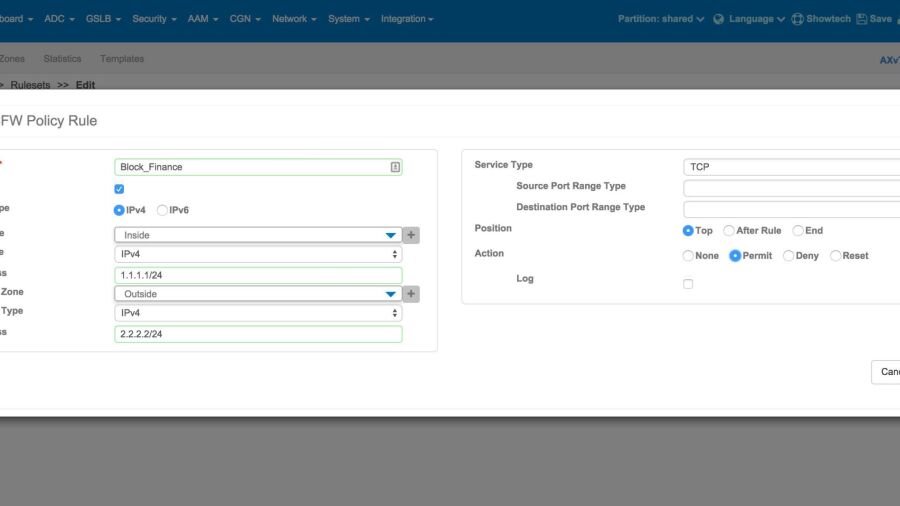Click the plus button next to Inside zone
Screen dimensions: 900x506
click(411, 235)
